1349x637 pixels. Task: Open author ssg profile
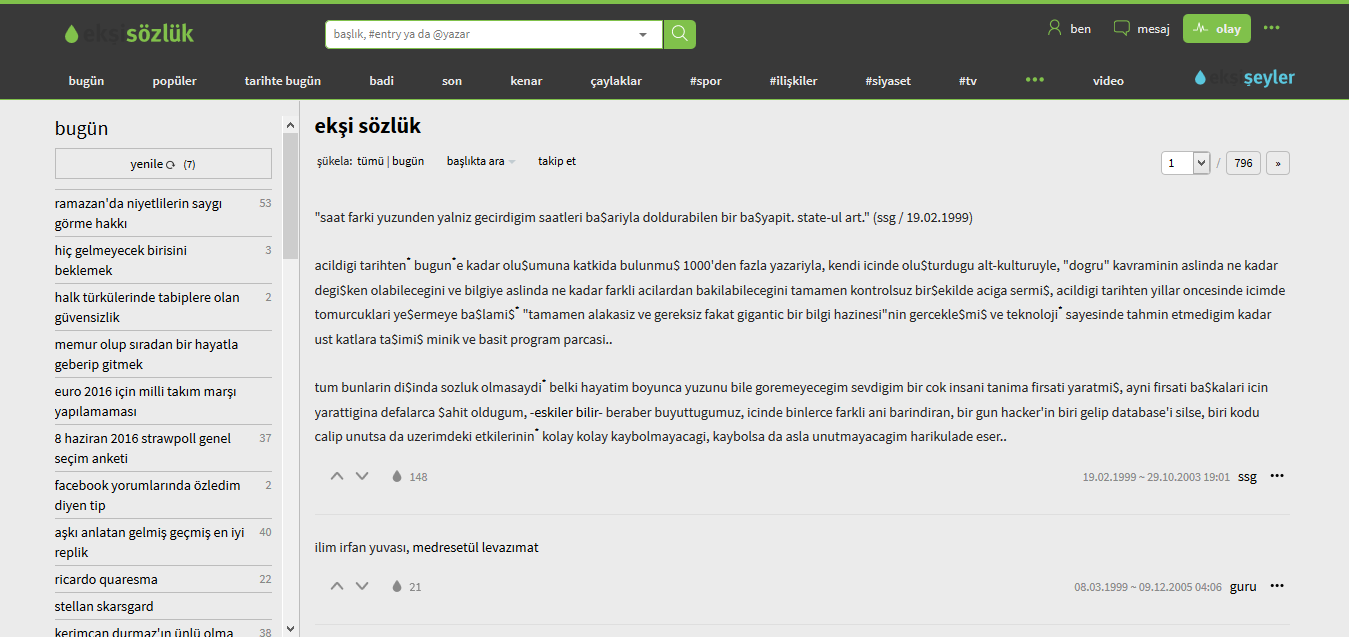click(x=1247, y=477)
